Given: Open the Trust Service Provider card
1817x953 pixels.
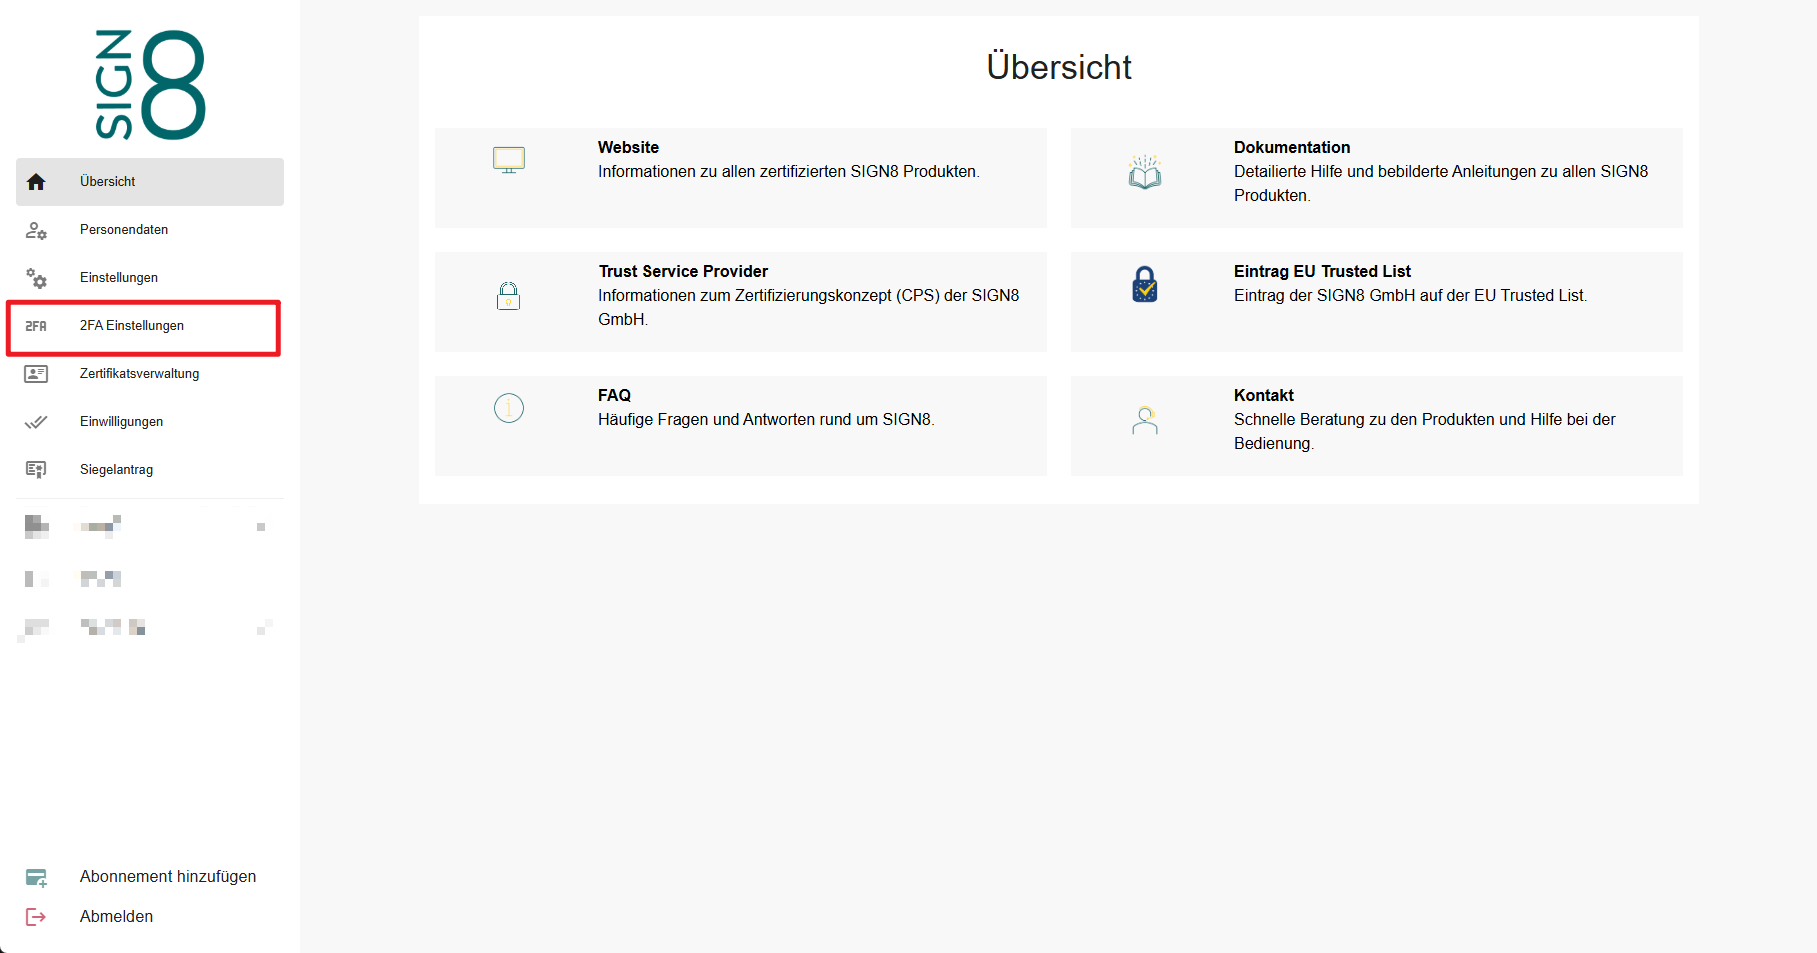Looking at the screenshot, I should coord(740,301).
